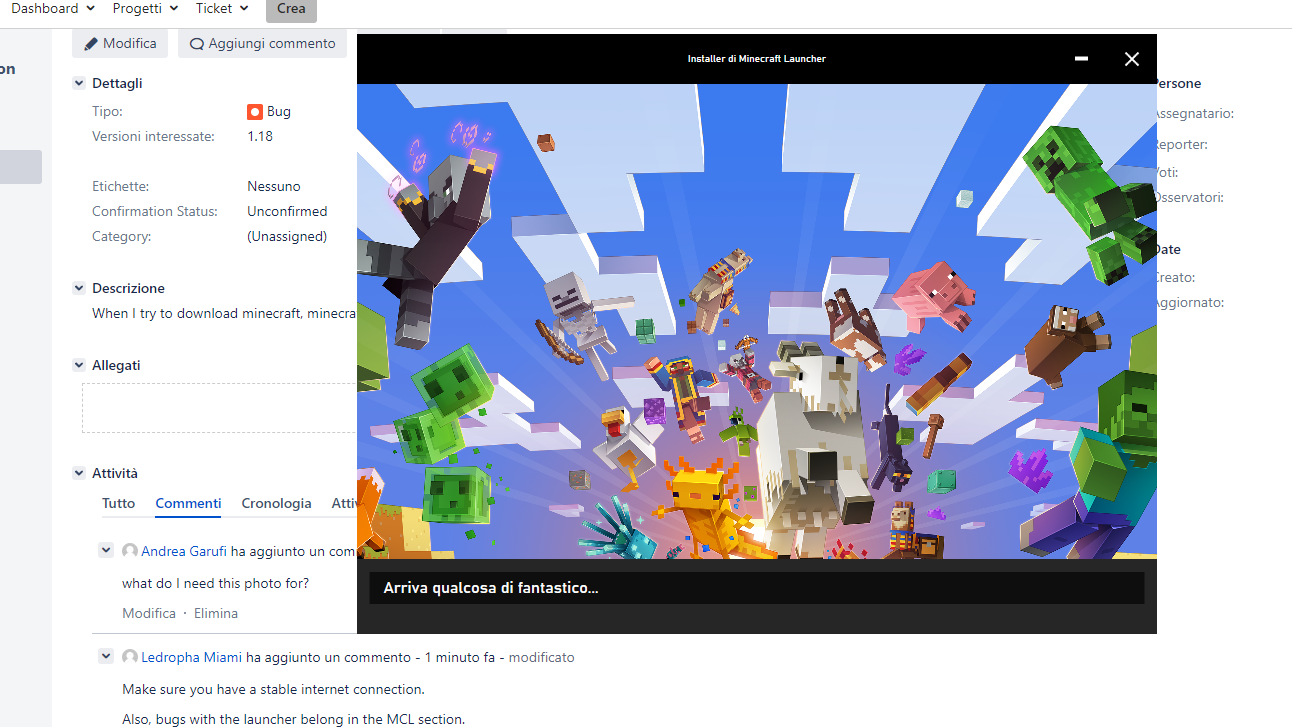Screen dimensions: 1292x727
Task: Open the Cronologia activity tab
Action: point(276,503)
